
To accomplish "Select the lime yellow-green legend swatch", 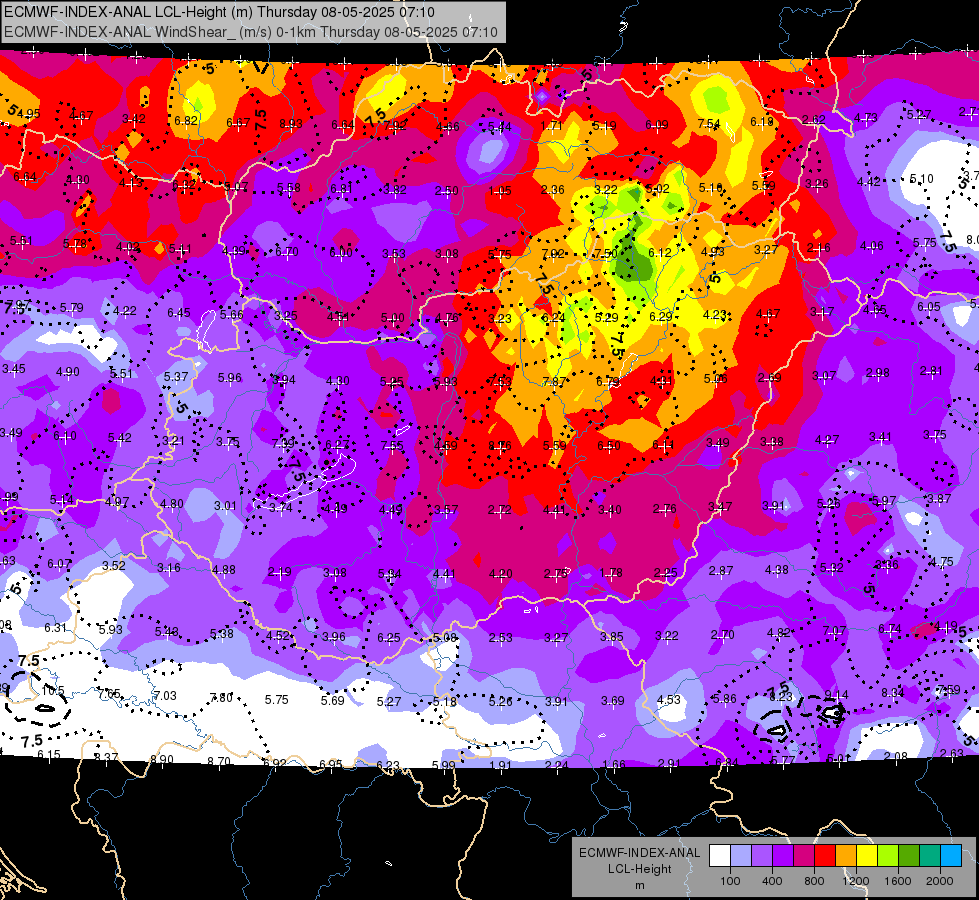I will point(888,856).
